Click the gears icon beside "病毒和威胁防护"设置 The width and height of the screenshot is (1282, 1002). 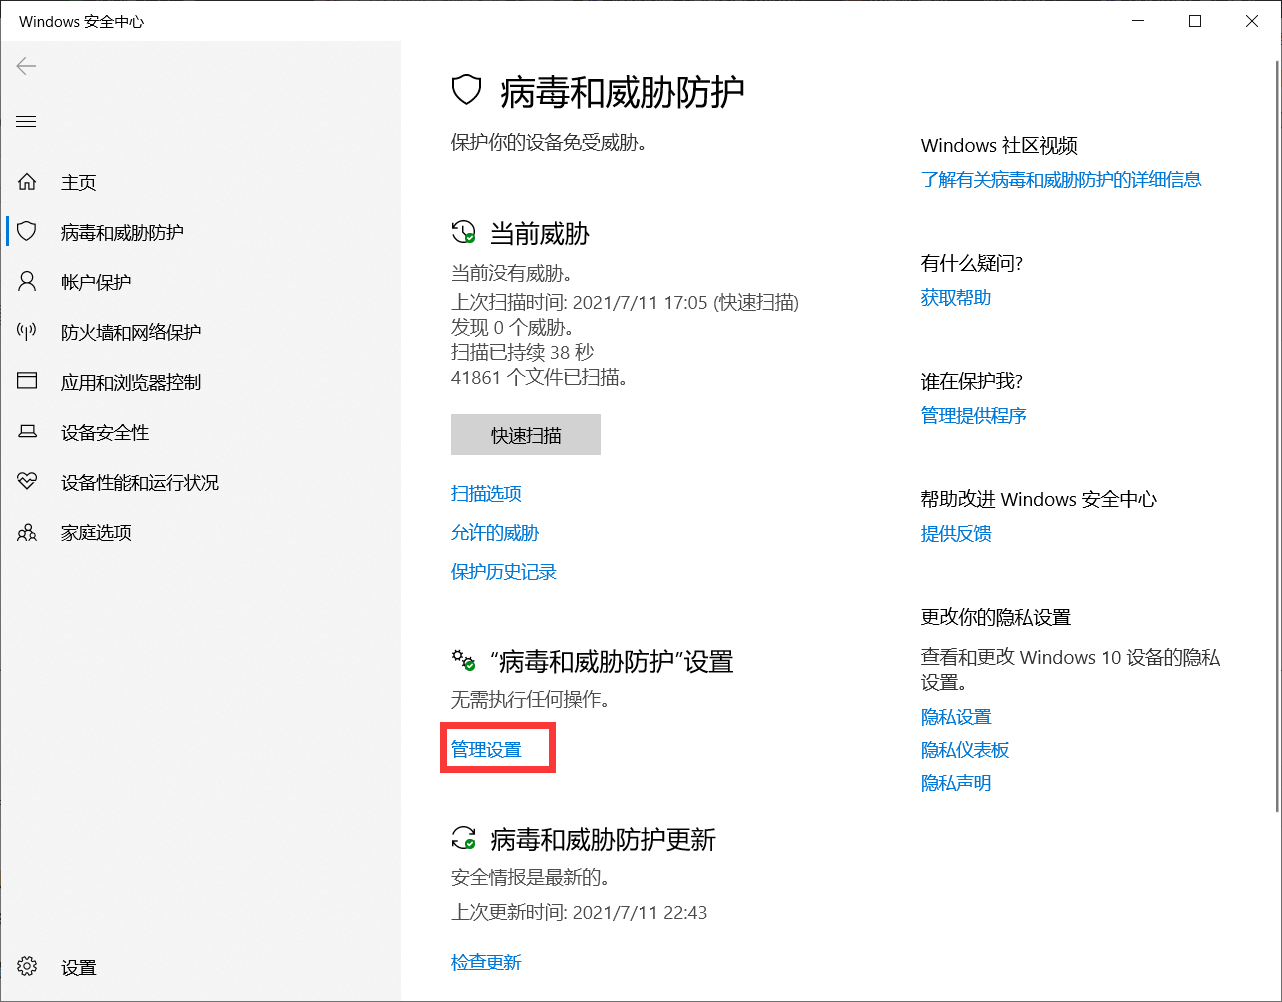(x=463, y=661)
